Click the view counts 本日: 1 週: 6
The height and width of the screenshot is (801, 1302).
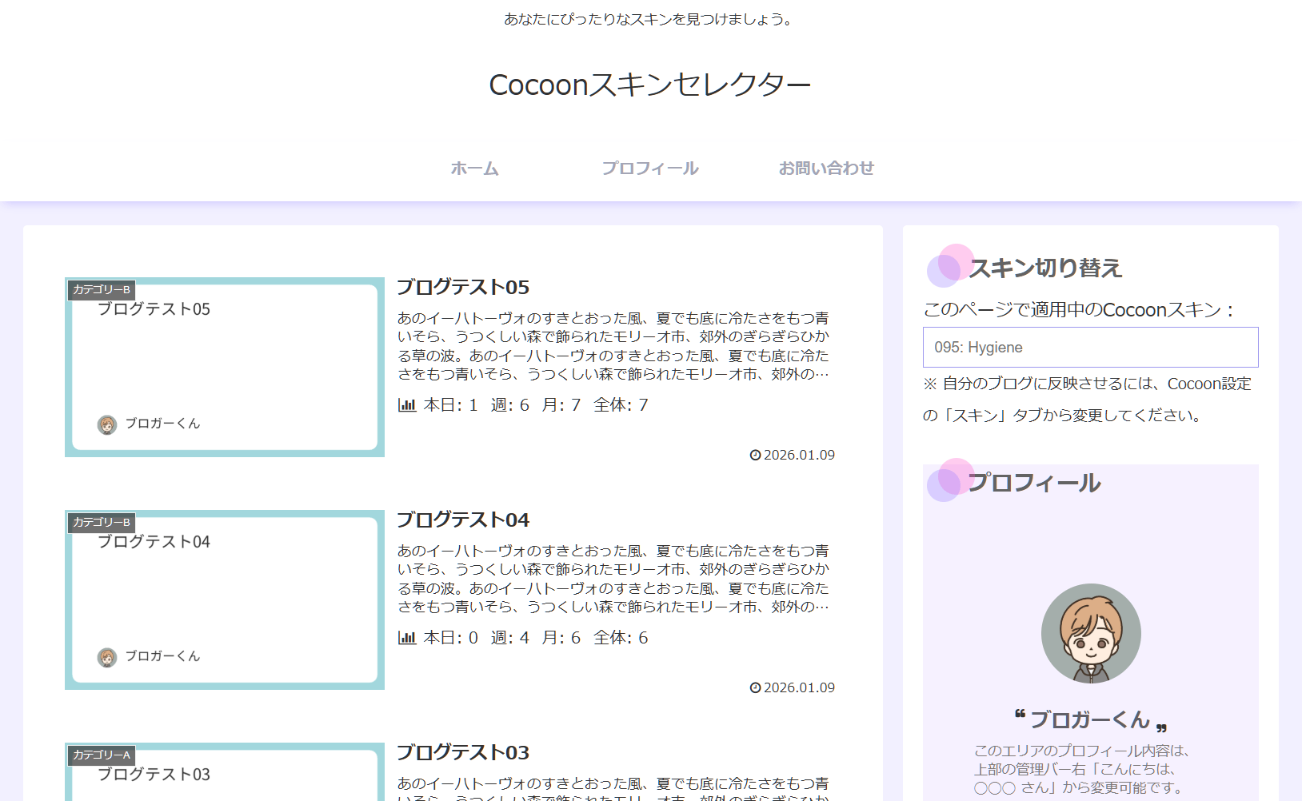tap(477, 405)
